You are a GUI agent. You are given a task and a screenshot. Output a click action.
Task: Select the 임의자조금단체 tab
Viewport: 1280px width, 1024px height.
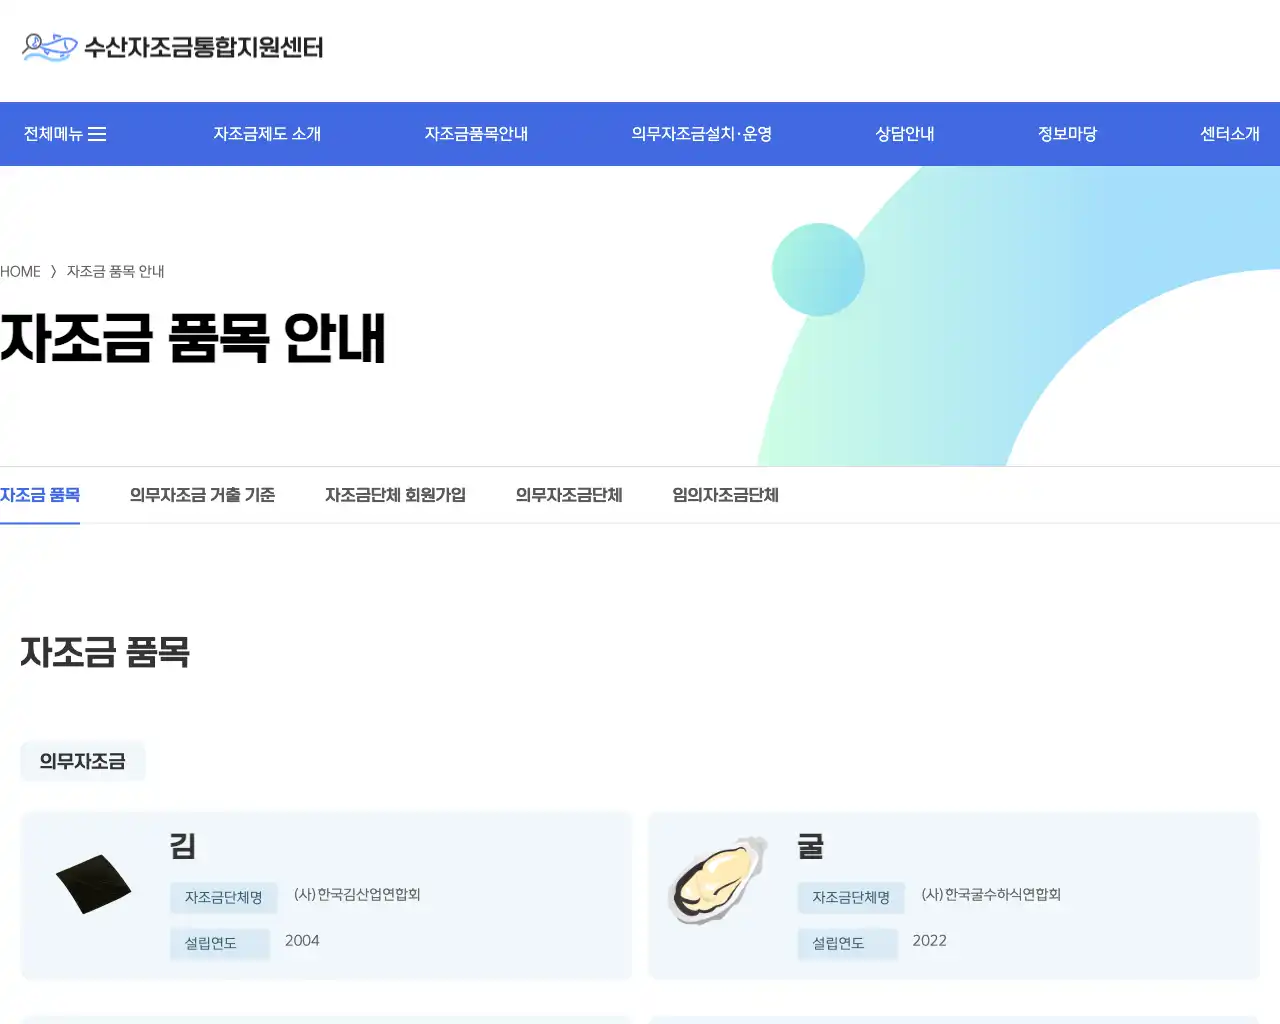tap(723, 495)
